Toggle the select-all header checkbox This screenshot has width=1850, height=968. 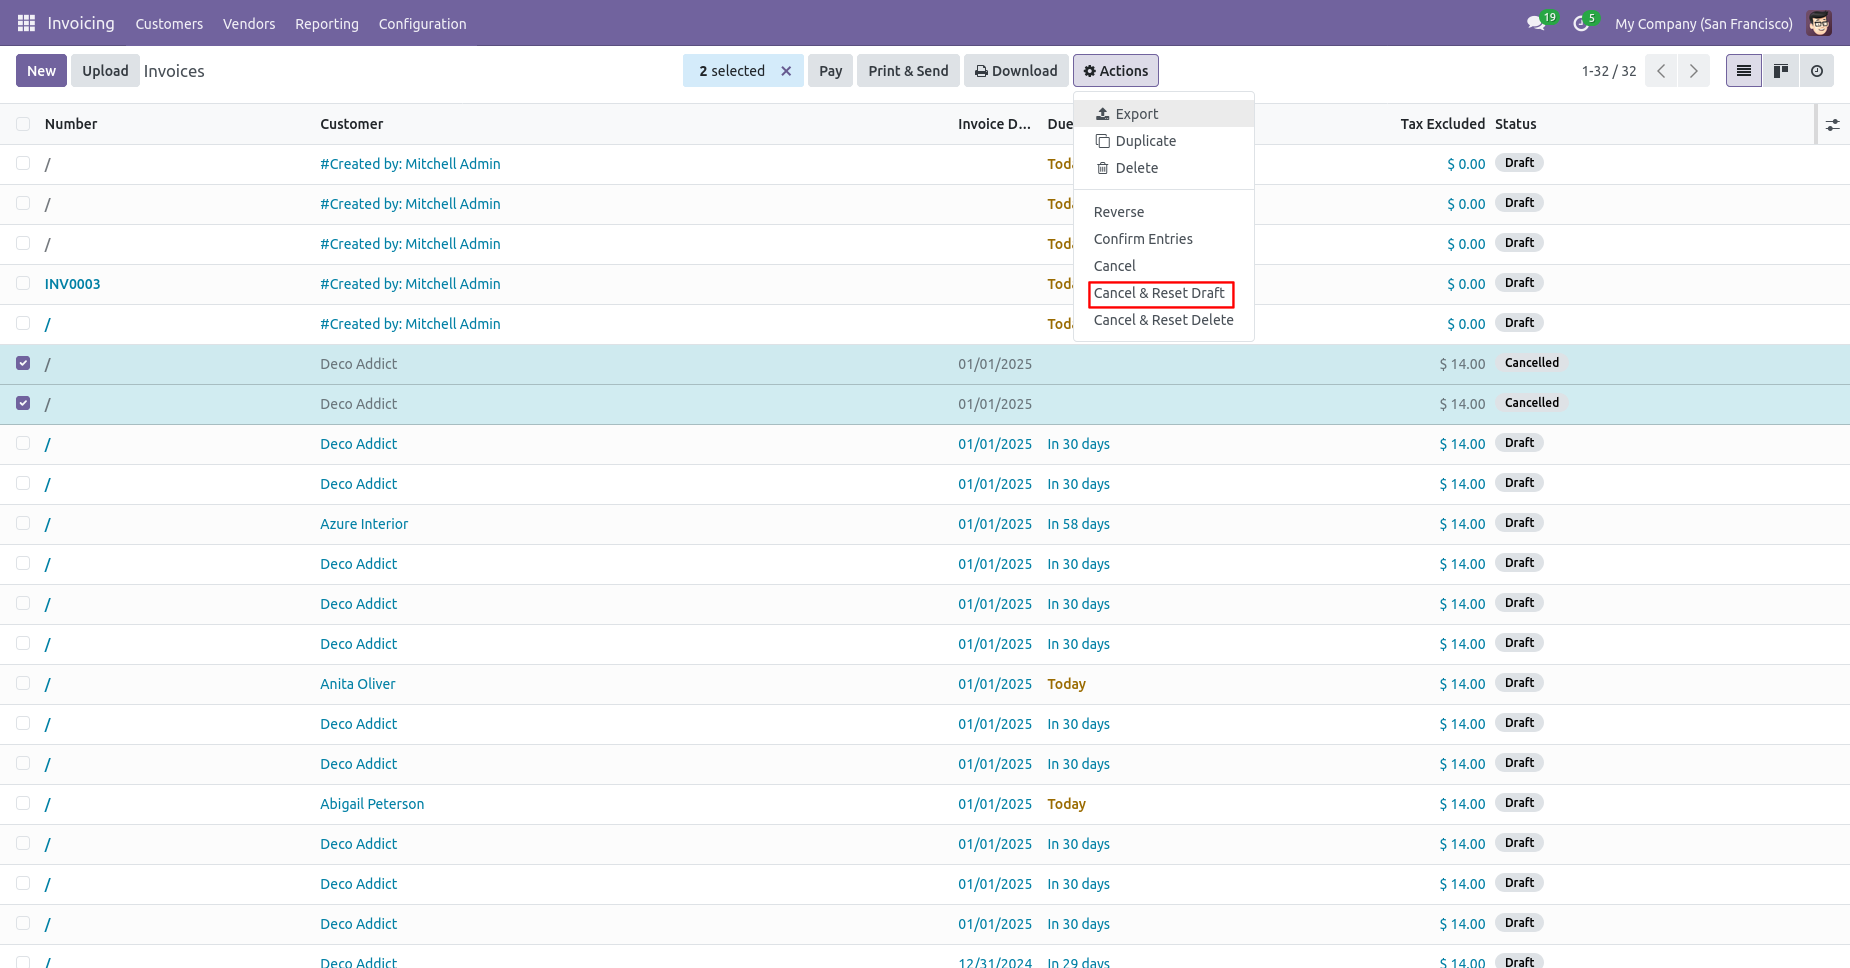pyautogui.click(x=23, y=124)
